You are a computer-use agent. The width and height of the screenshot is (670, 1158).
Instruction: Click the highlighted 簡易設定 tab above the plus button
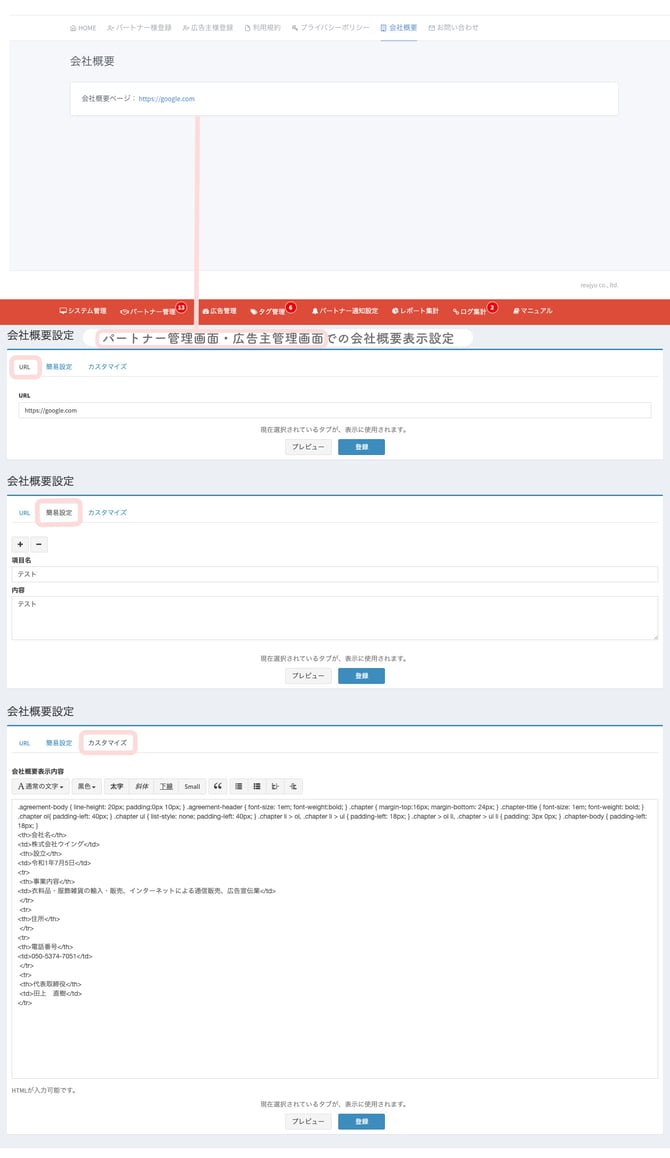(x=59, y=513)
